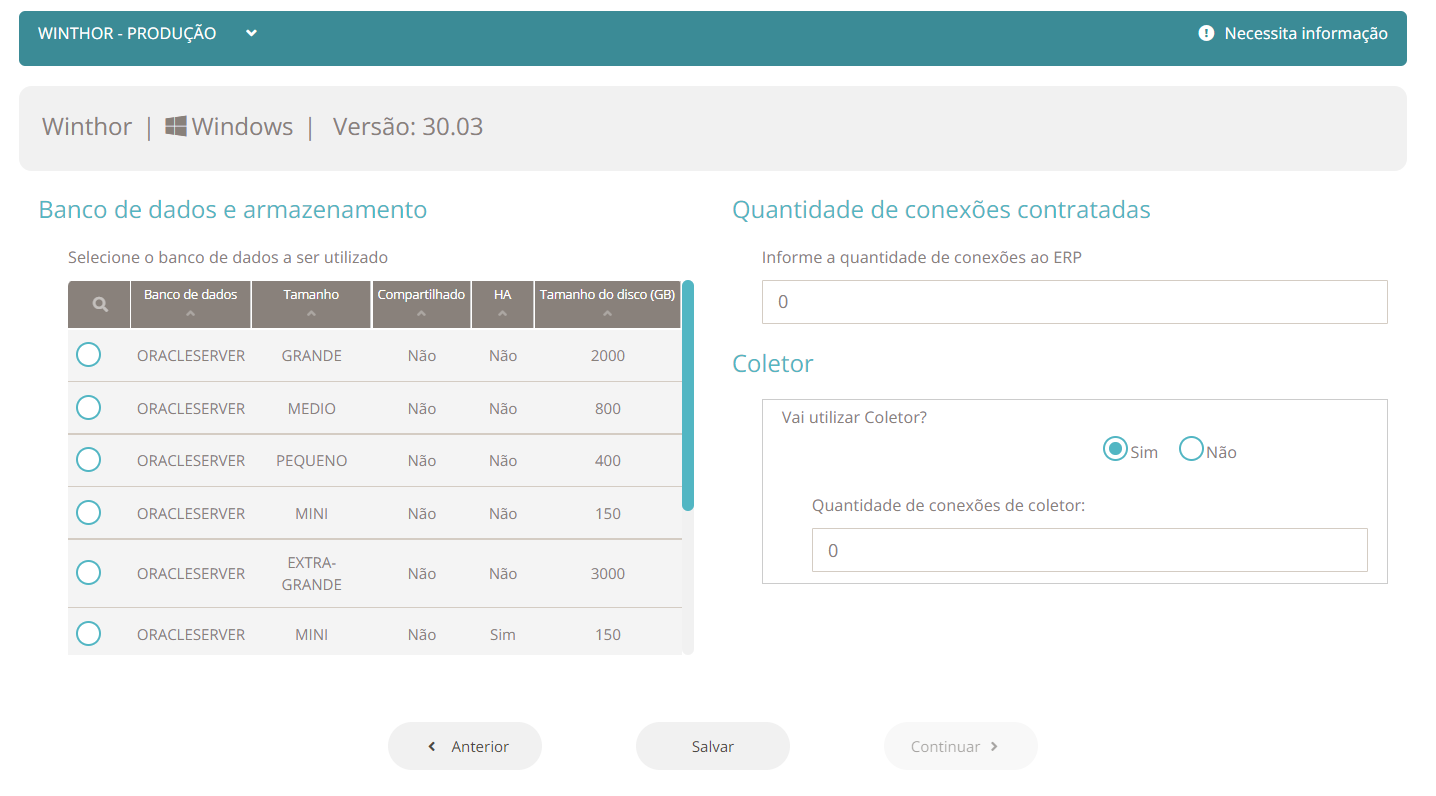Click the Versão: 30.03 text
Screen dimensions: 1436x796
click(408, 127)
